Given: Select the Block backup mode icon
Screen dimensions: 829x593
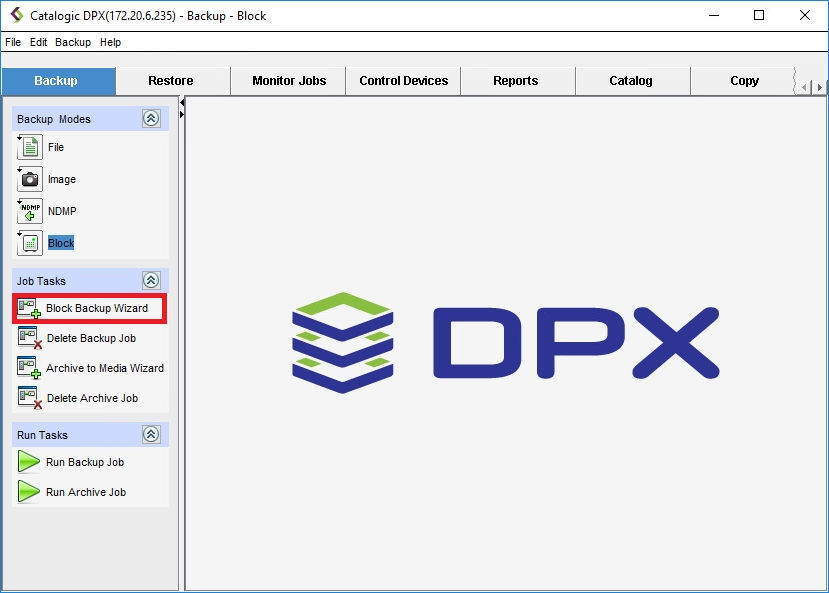Looking at the screenshot, I should (x=30, y=243).
